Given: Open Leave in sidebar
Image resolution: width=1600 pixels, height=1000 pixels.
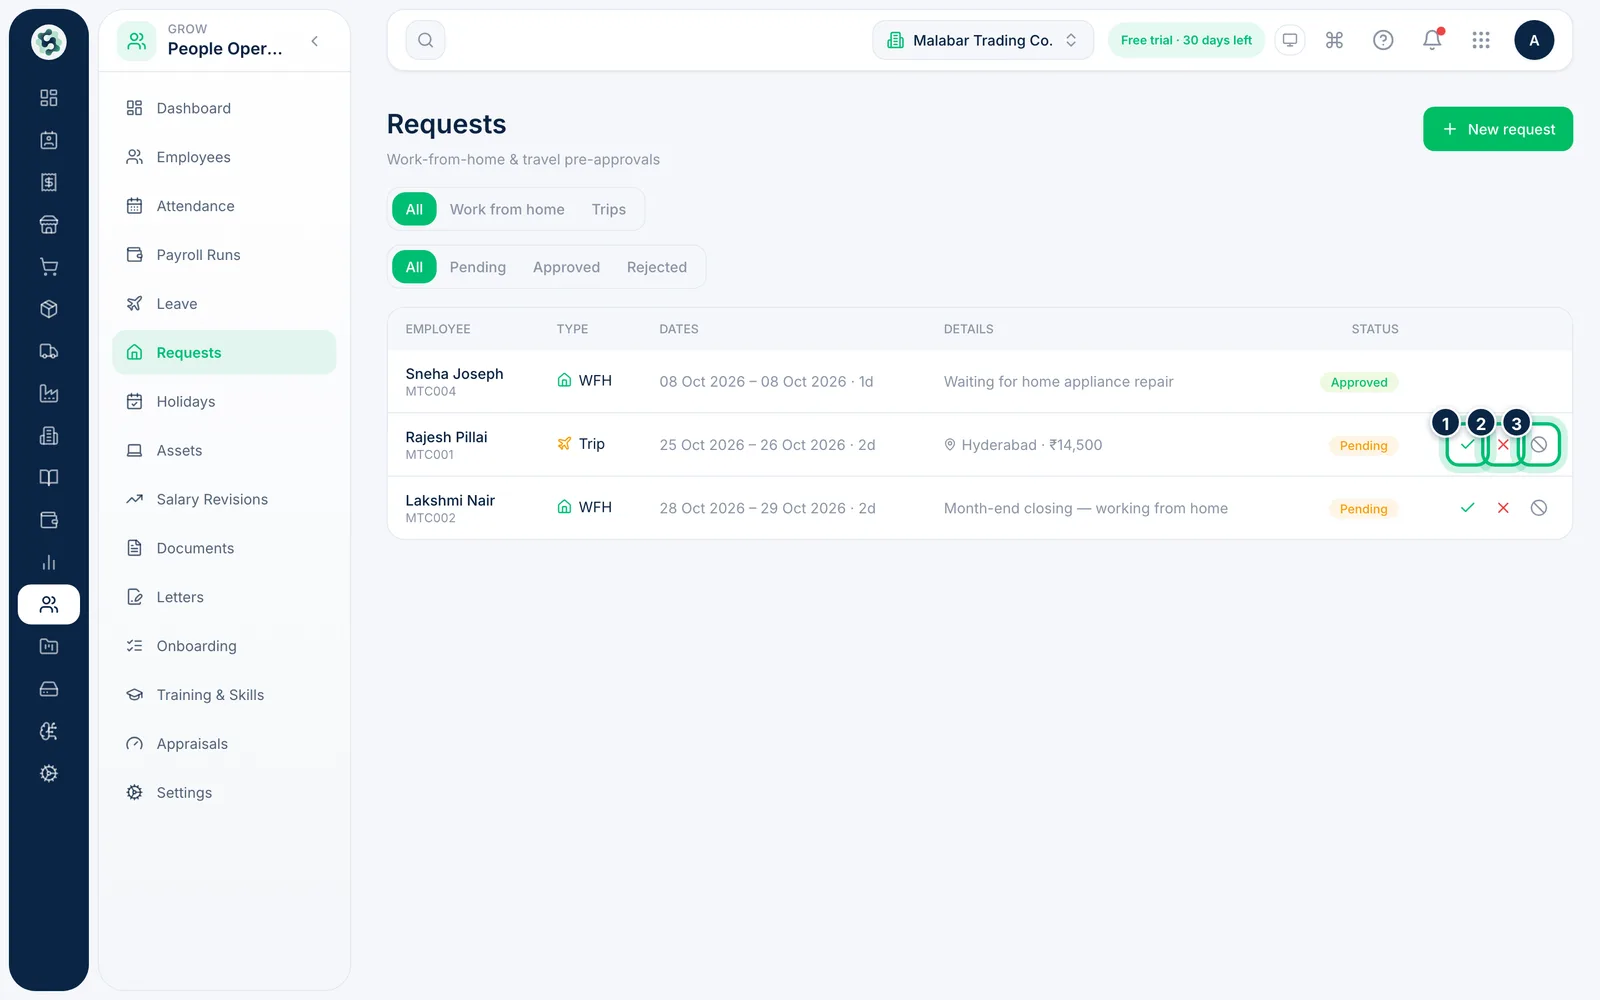Looking at the screenshot, I should [224, 304].
